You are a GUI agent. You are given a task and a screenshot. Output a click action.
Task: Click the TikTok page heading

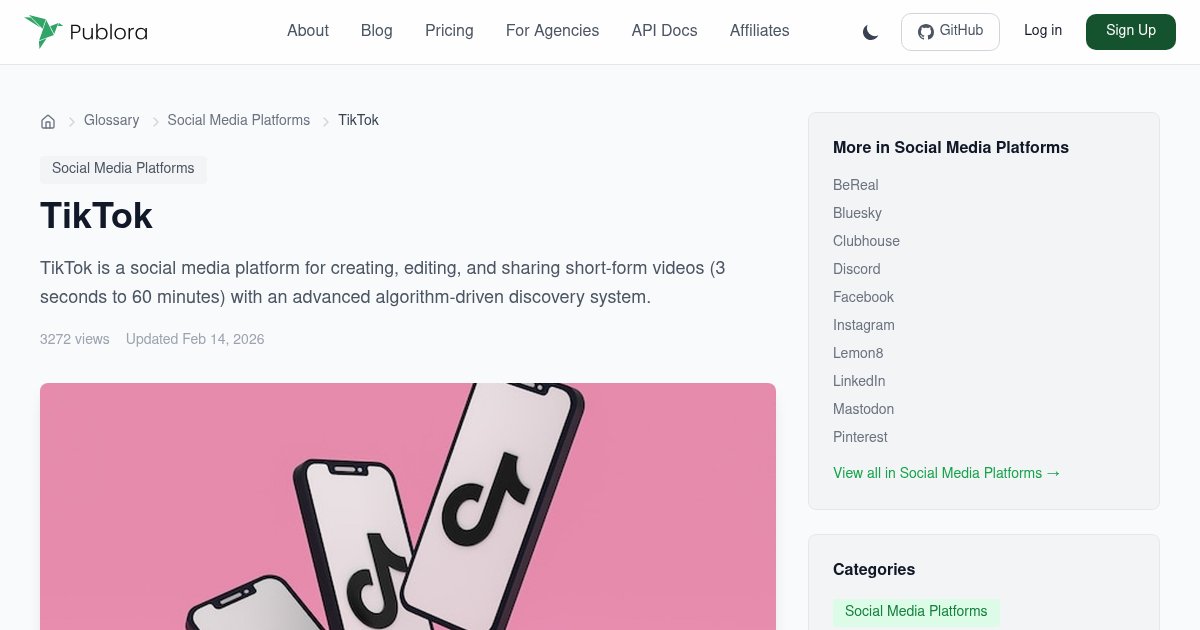pos(96,216)
